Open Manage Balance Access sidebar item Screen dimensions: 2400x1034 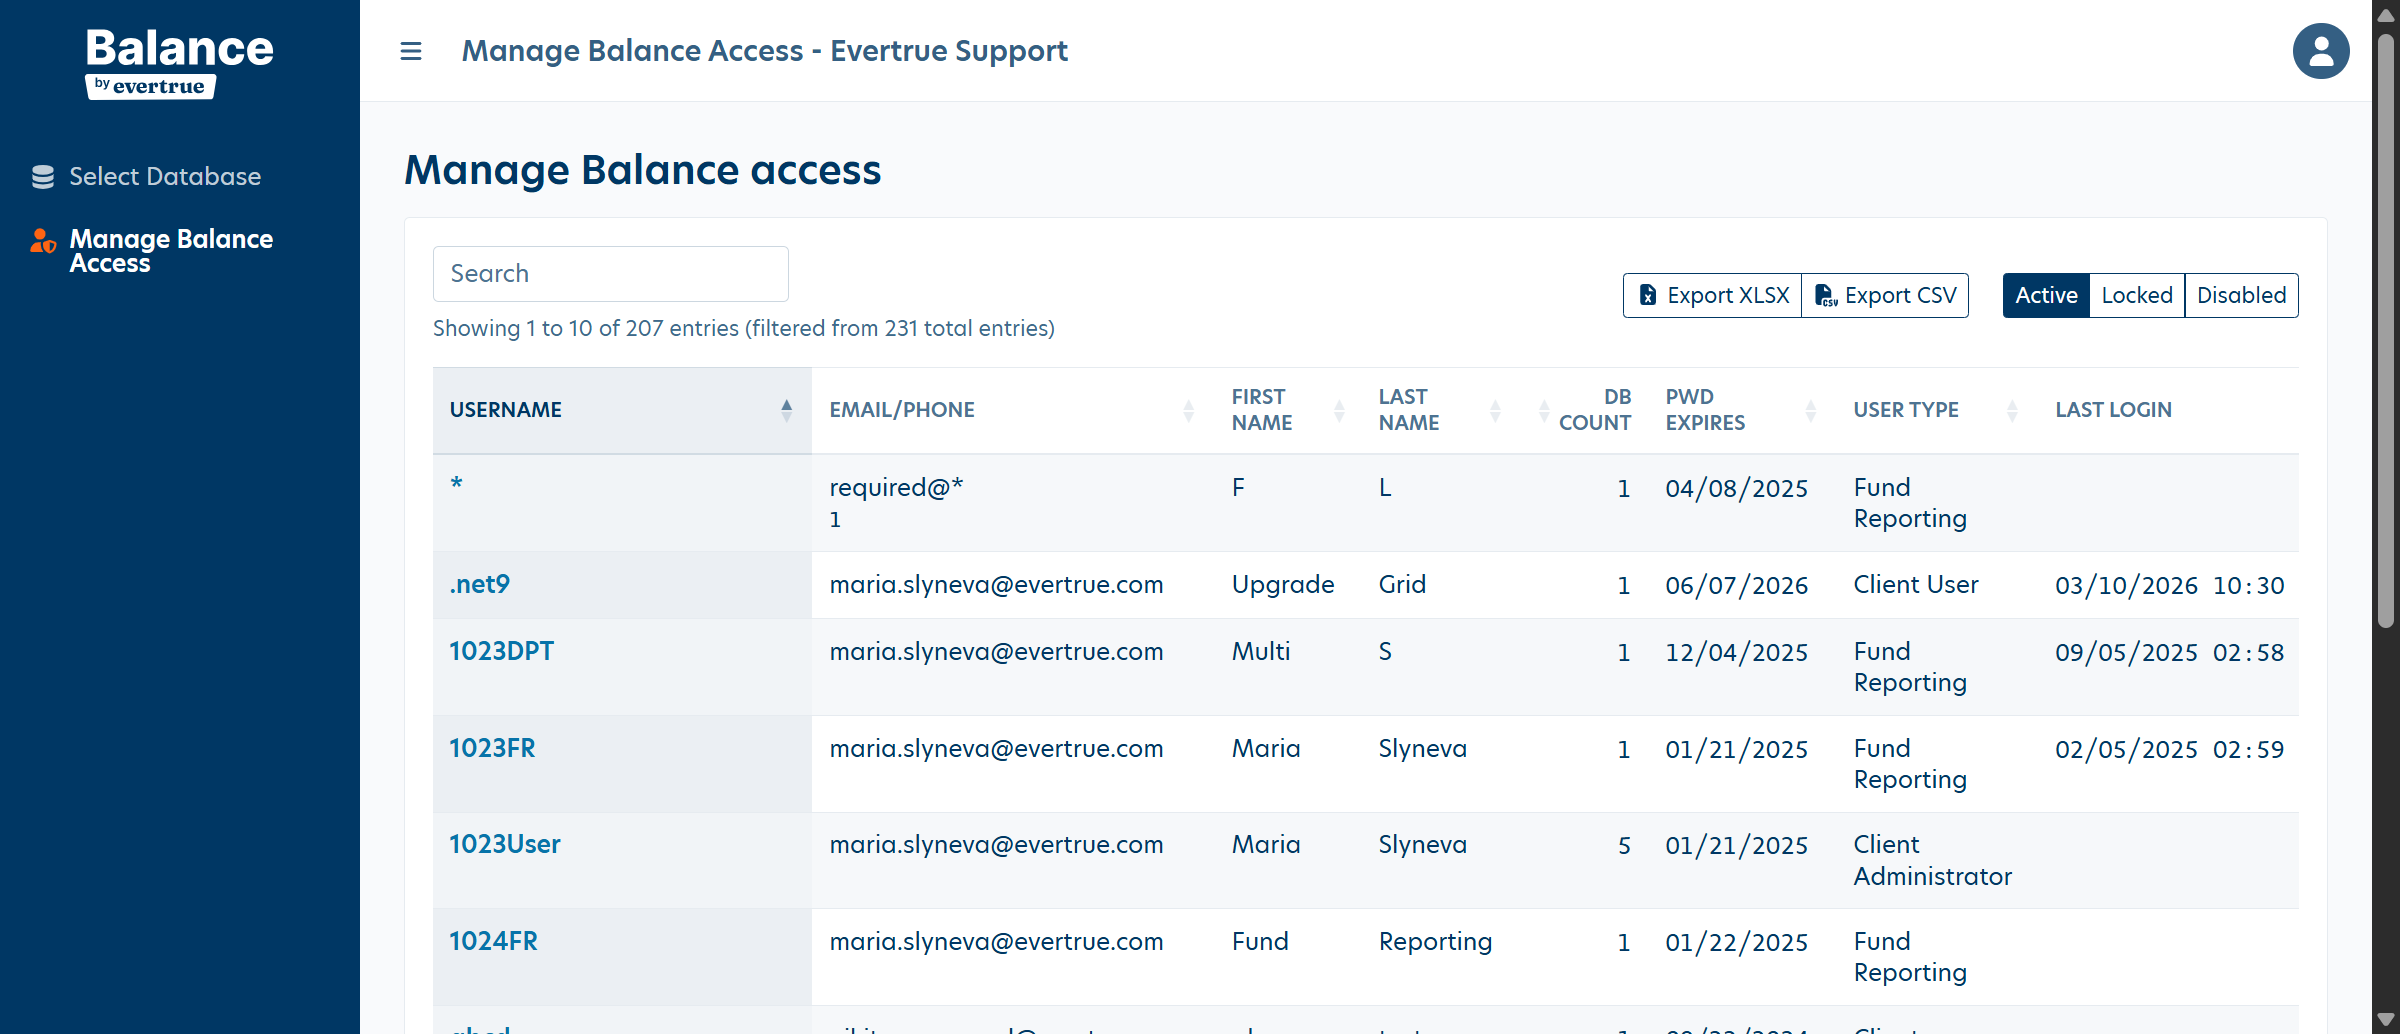(x=171, y=251)
